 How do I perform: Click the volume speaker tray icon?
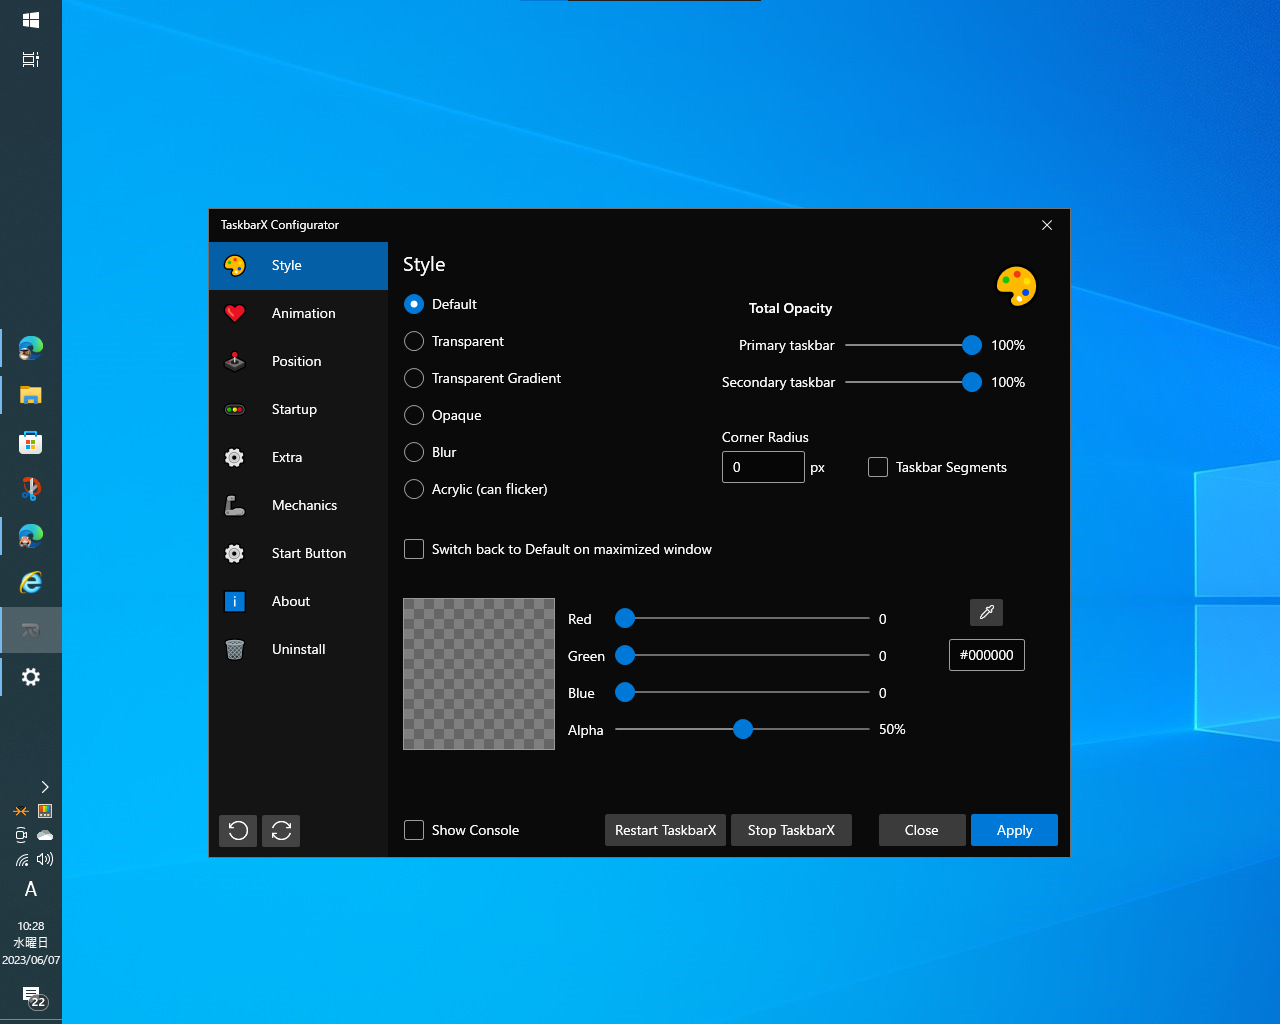(44, 859)
